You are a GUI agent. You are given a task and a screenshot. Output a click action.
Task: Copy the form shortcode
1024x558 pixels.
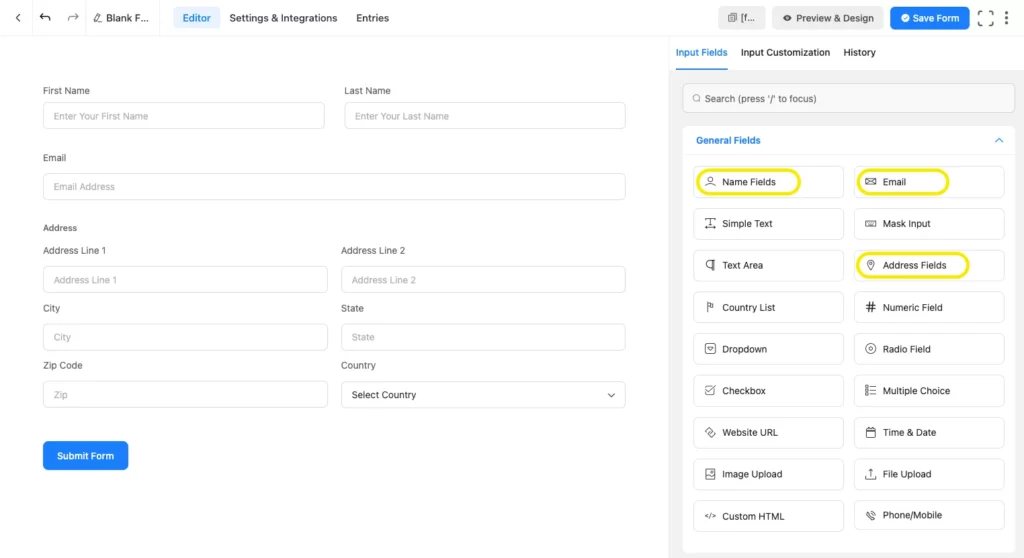point(741,18)
